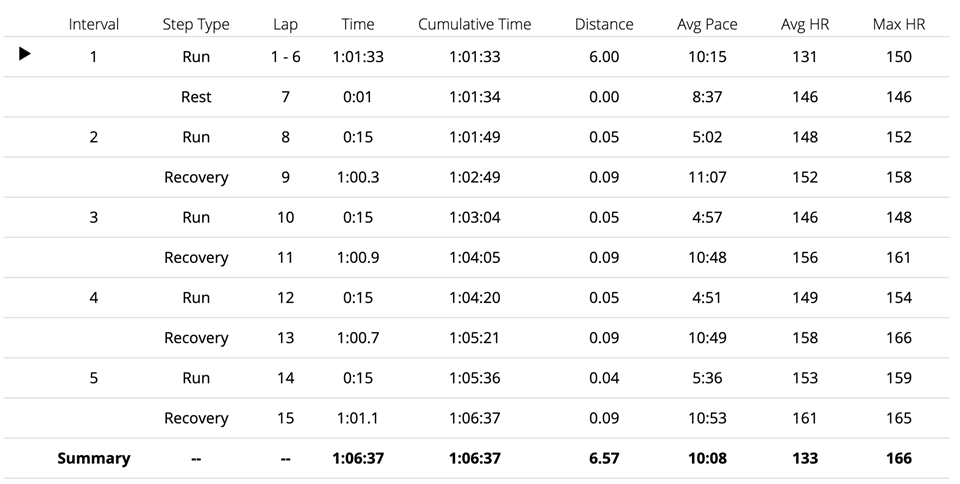The image size is (960, 484).
Task: Click the Summary row label
Action: coord(94,458)
